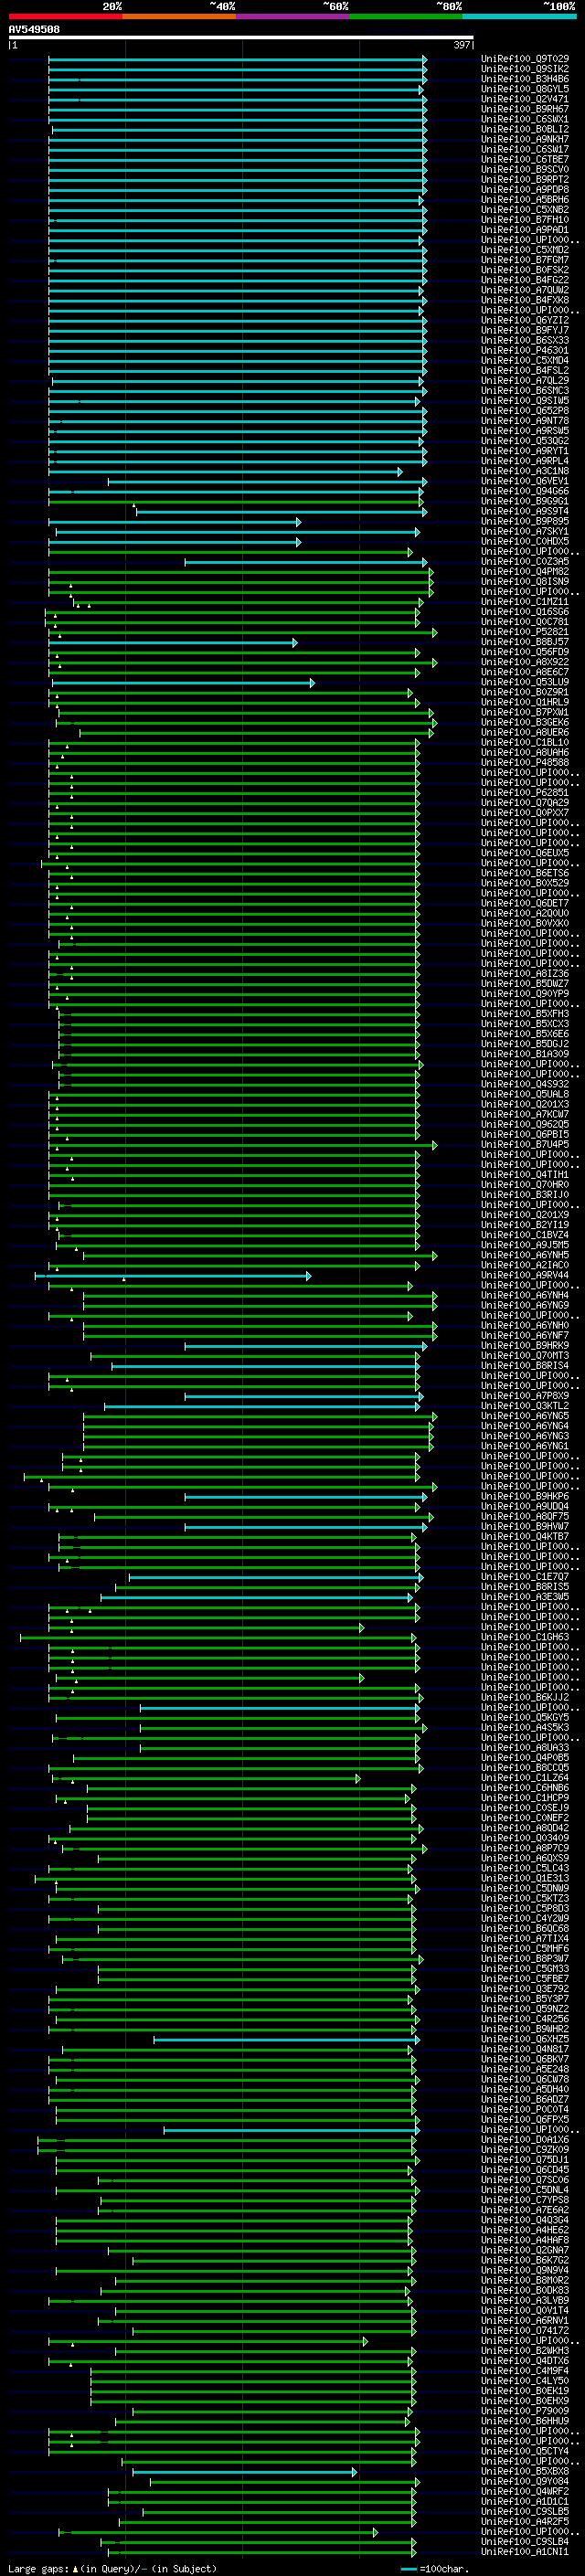Select the UniRef100_B6ETS6 entry
The image size is (585, 2576).
tap(525, 874)
